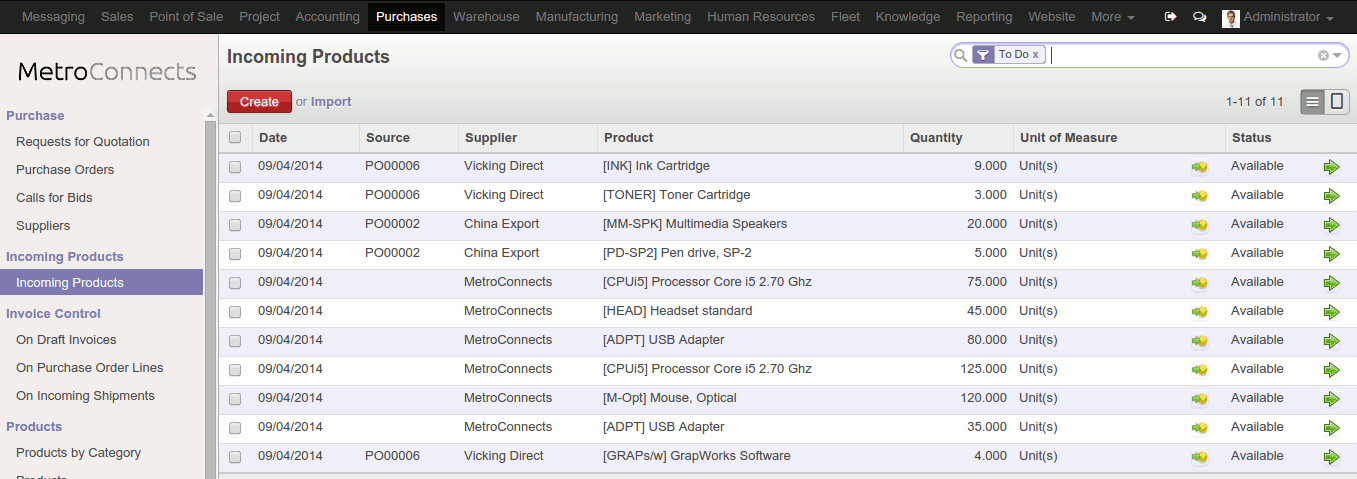Click the yellow scrap icon for Mouse, Optical row
The width and height of the screenshot is (1357, 479).
point(1200,399)
